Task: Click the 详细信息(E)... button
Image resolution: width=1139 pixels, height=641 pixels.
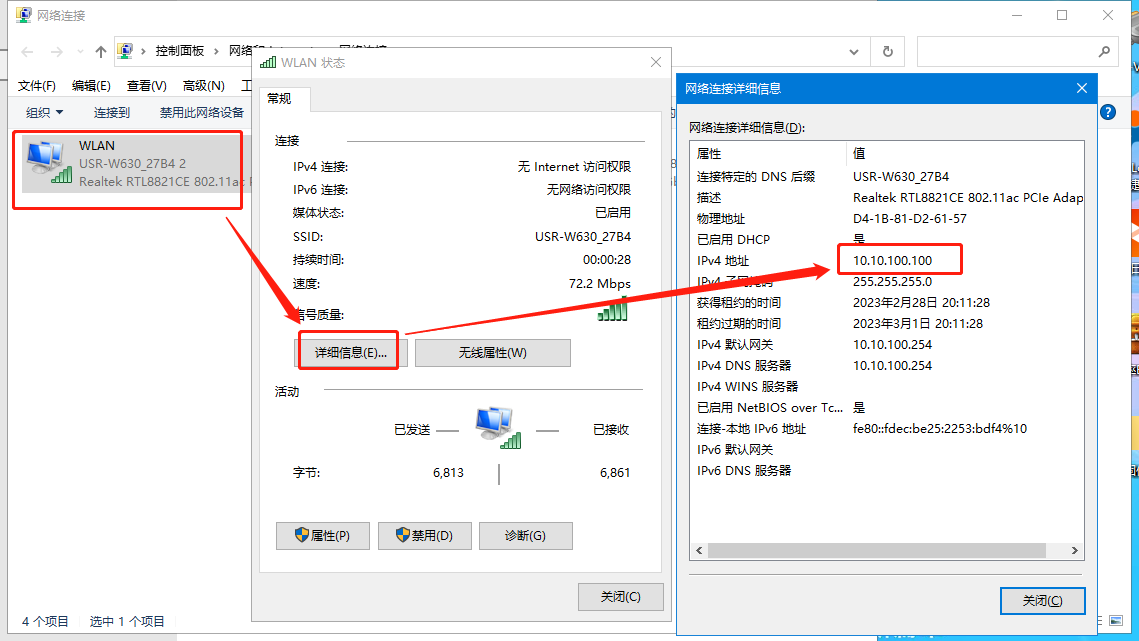Action: 350,353
